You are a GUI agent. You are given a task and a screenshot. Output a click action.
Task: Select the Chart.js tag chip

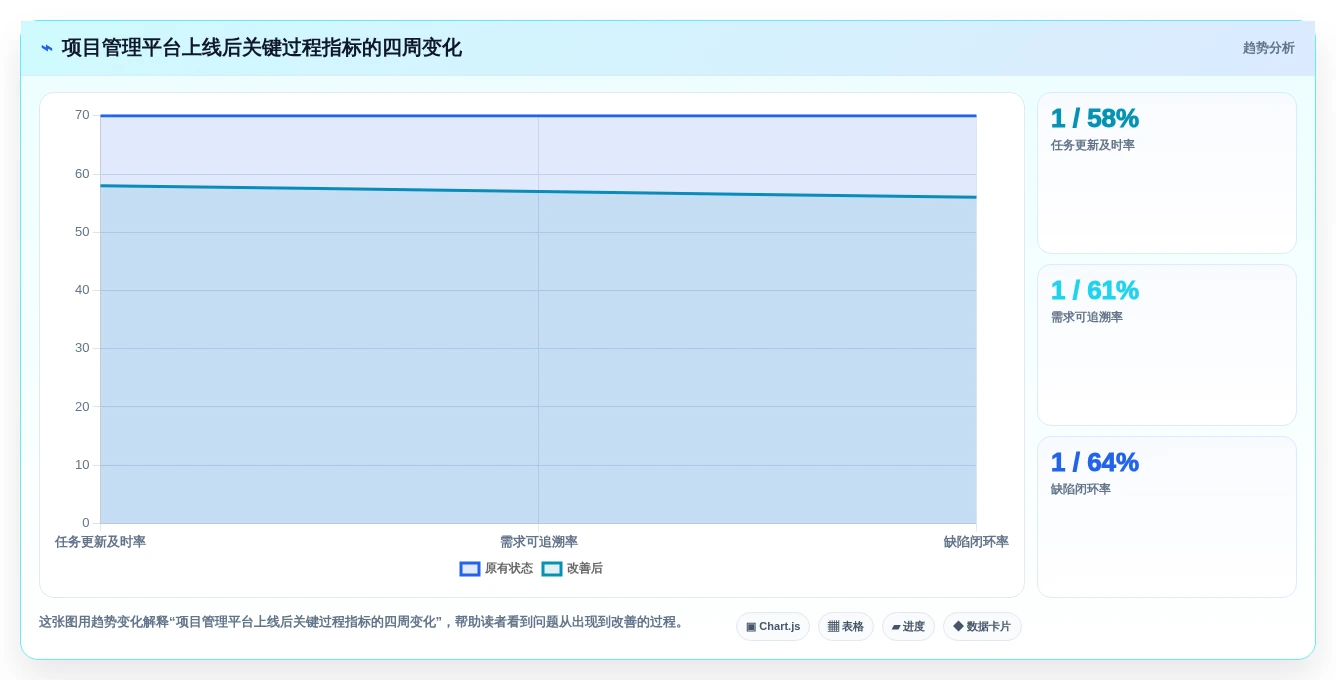pyautogui.click(x=773, y=627)
